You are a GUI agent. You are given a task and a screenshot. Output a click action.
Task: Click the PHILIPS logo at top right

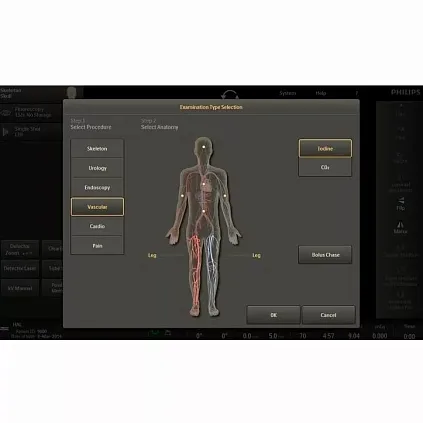tap(406, 92)
